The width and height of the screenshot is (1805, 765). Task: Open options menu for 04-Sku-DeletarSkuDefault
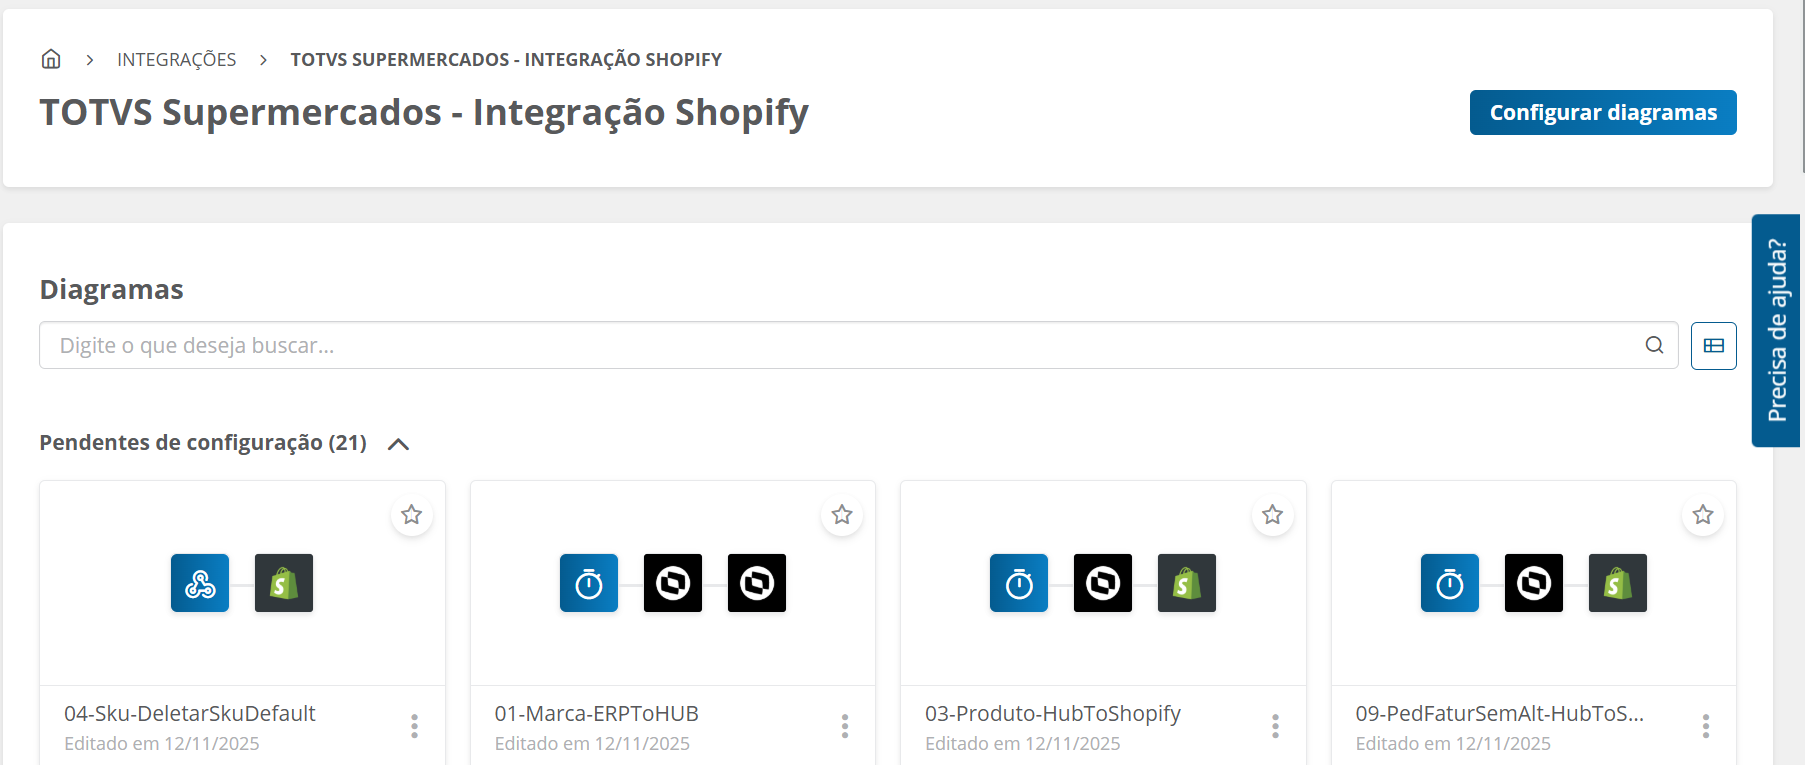point(414,726)
